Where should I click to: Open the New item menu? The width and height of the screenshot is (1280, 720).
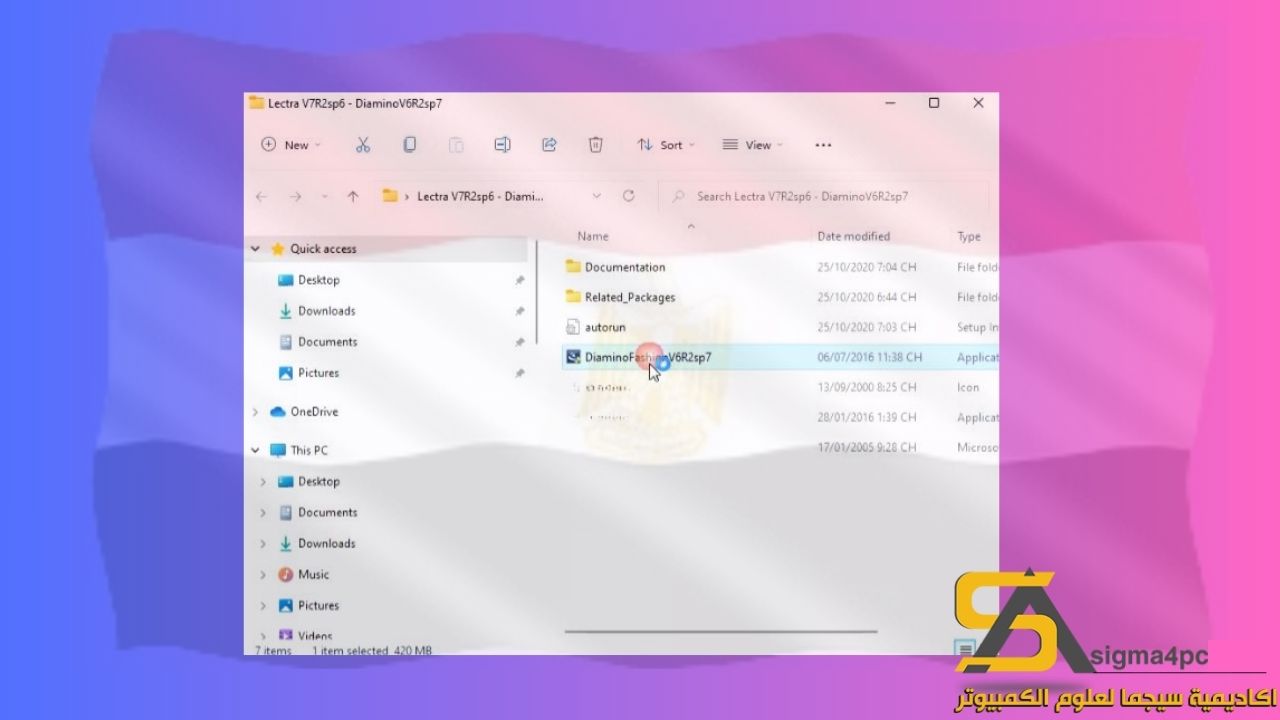coord(291,145)
